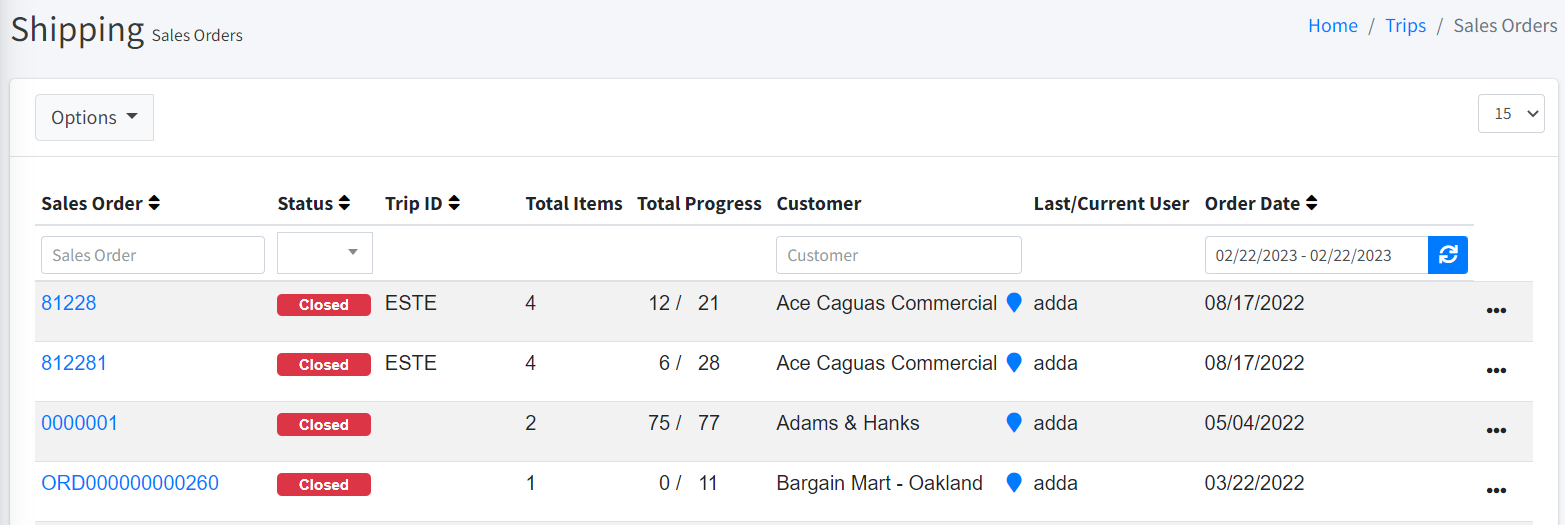Click location pin for Bargain Mart - Oakland
This screenshot has width=1565, height=525.
[x=1013, y=483]
